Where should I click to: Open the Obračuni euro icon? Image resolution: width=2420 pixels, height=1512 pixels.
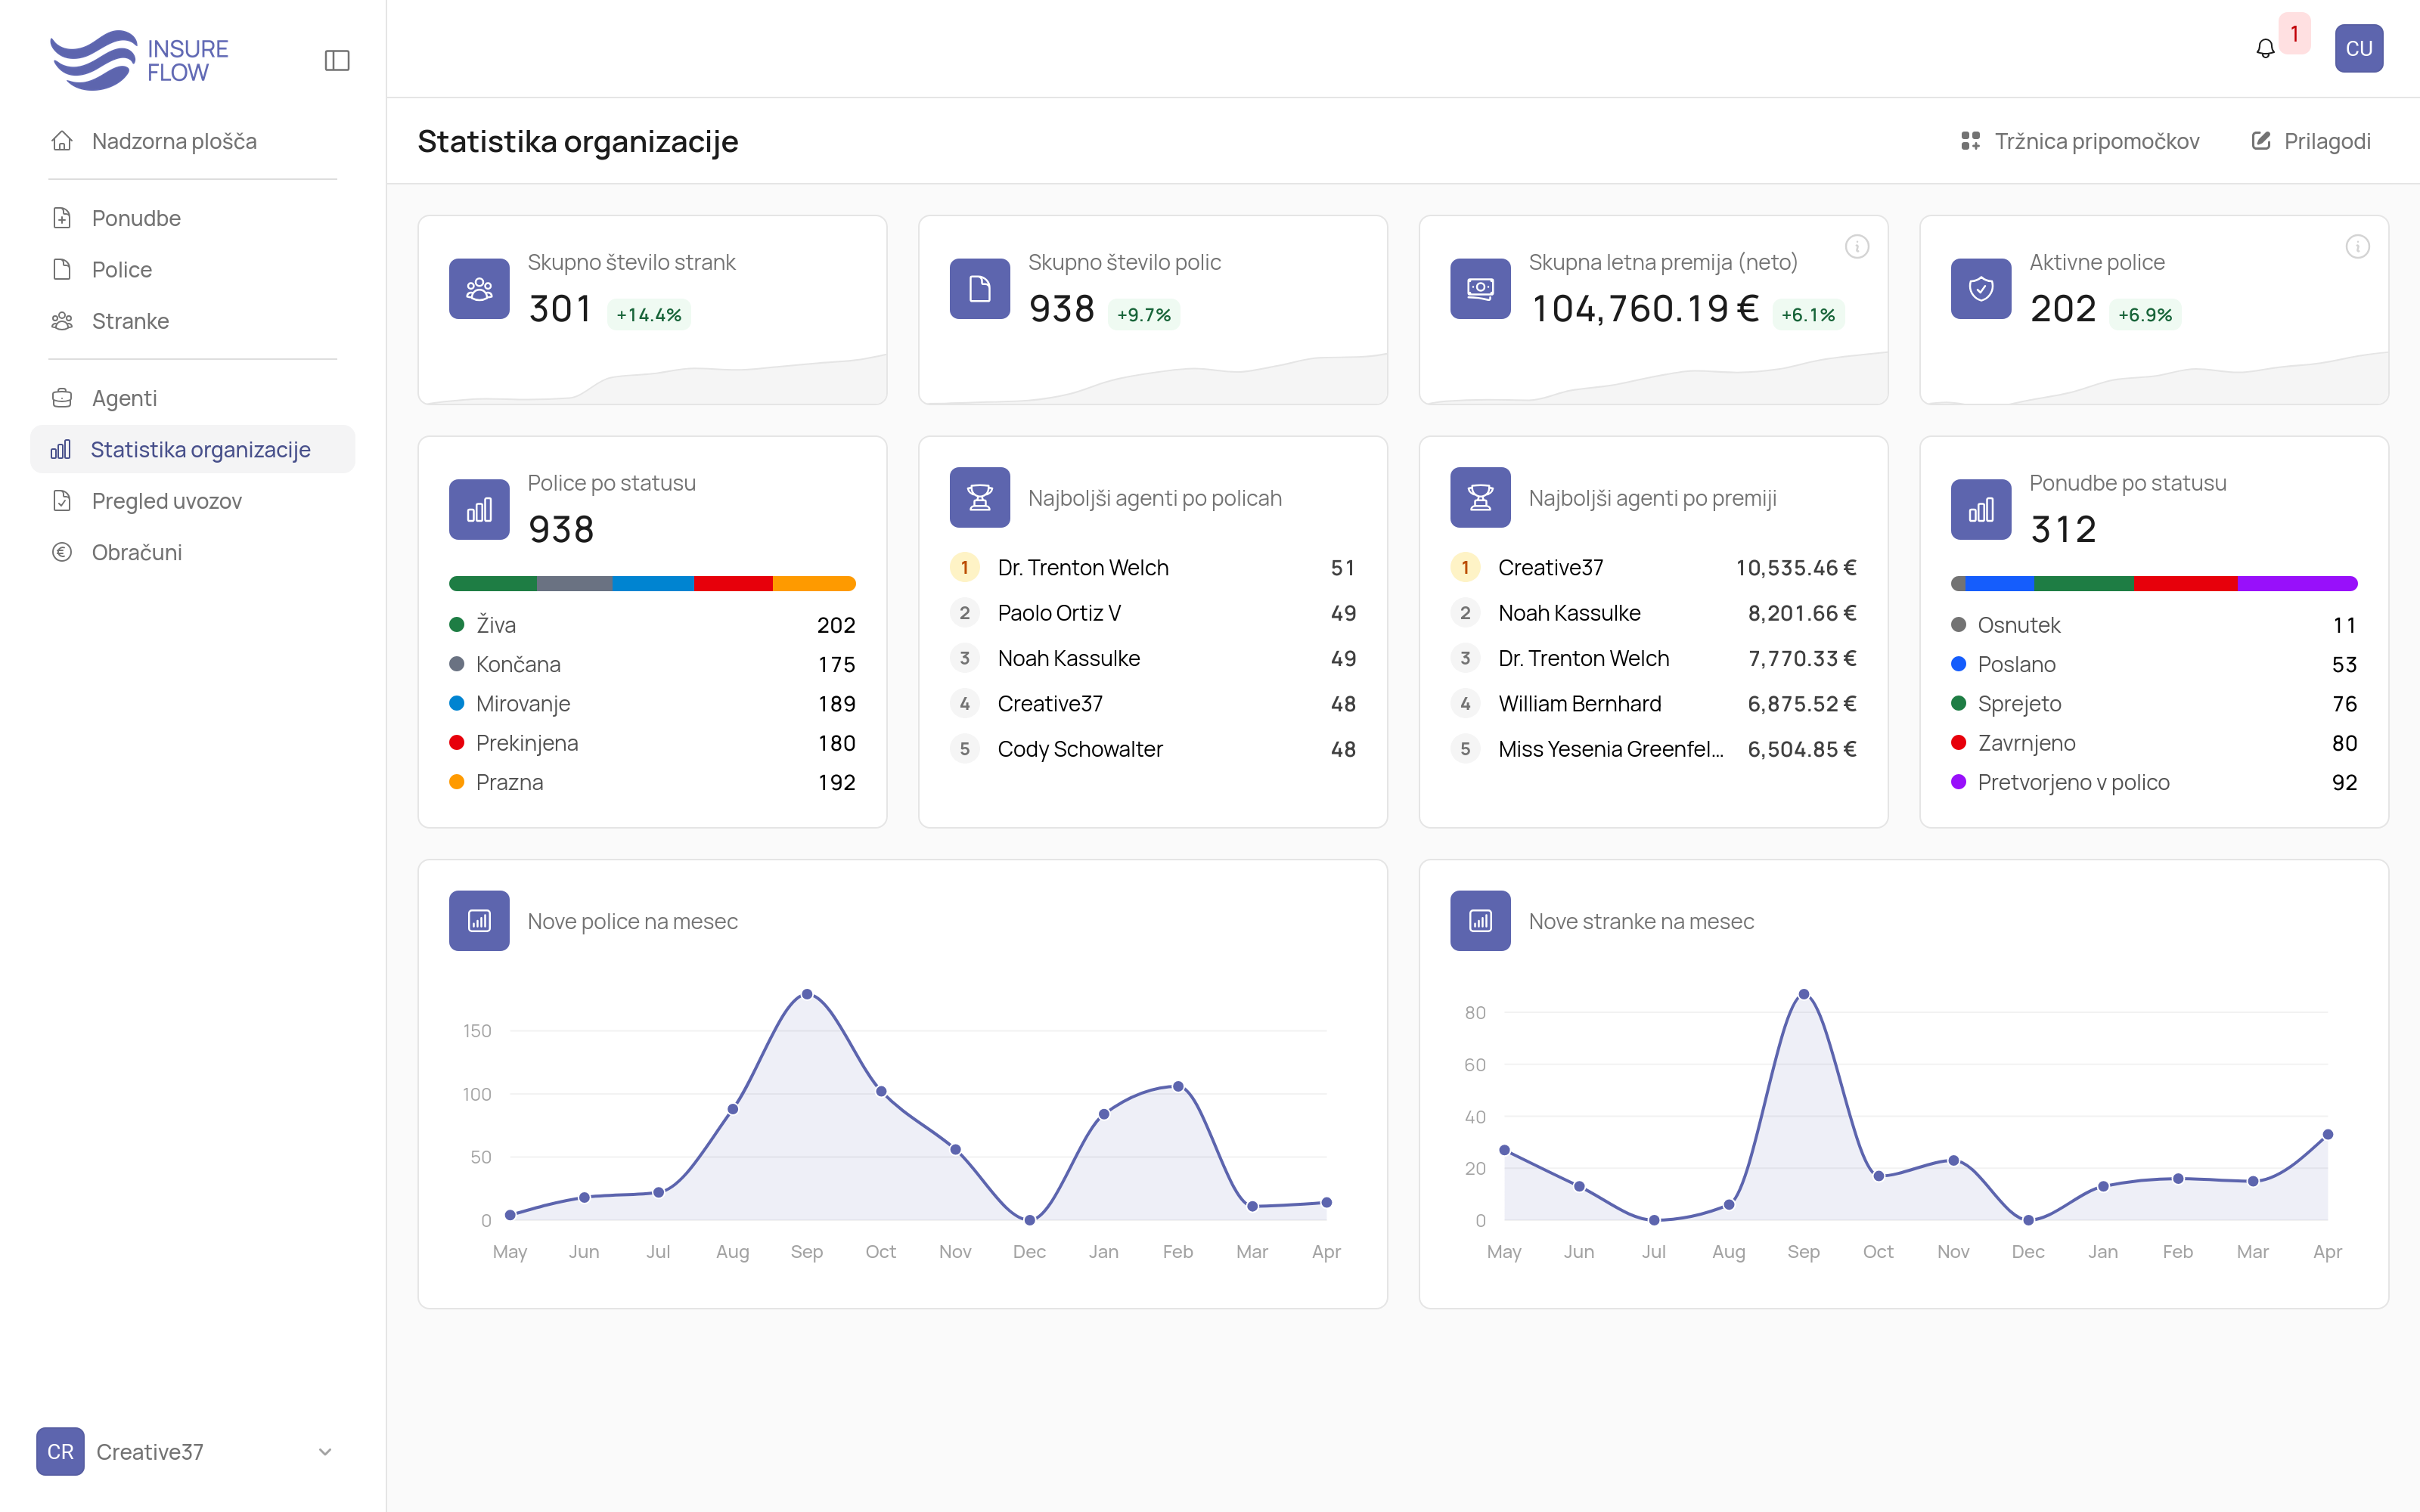[62, 552]
